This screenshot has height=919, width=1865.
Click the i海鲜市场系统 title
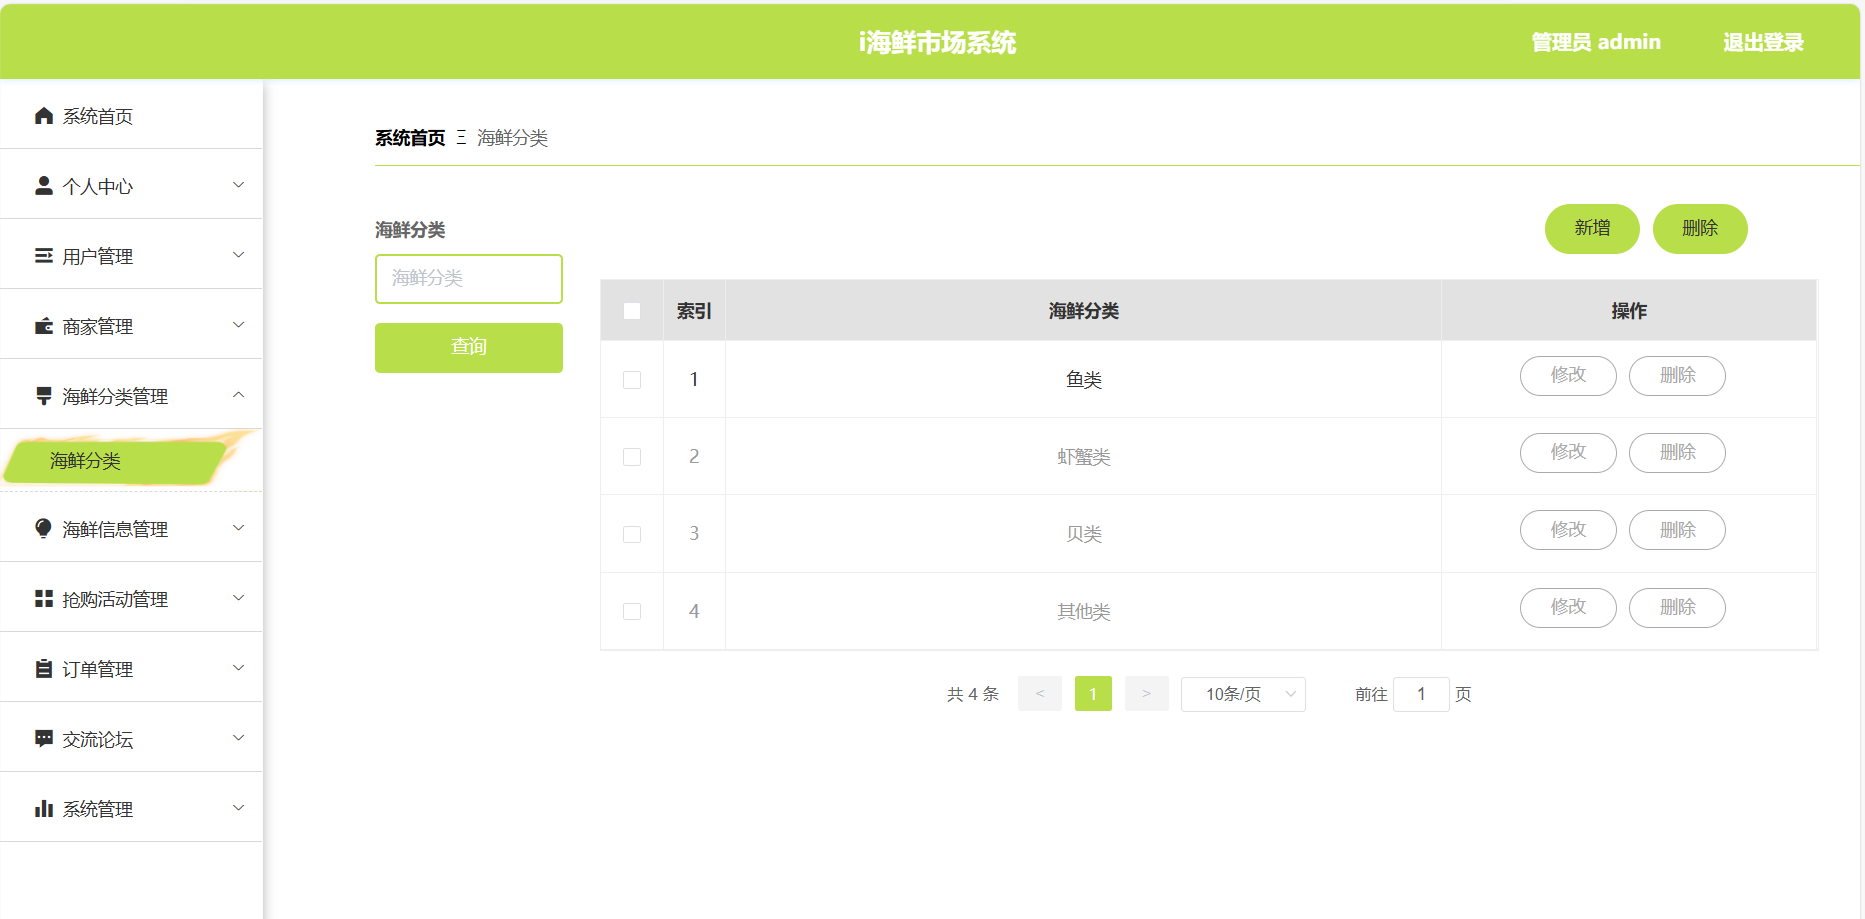click(x=937, y=42)
